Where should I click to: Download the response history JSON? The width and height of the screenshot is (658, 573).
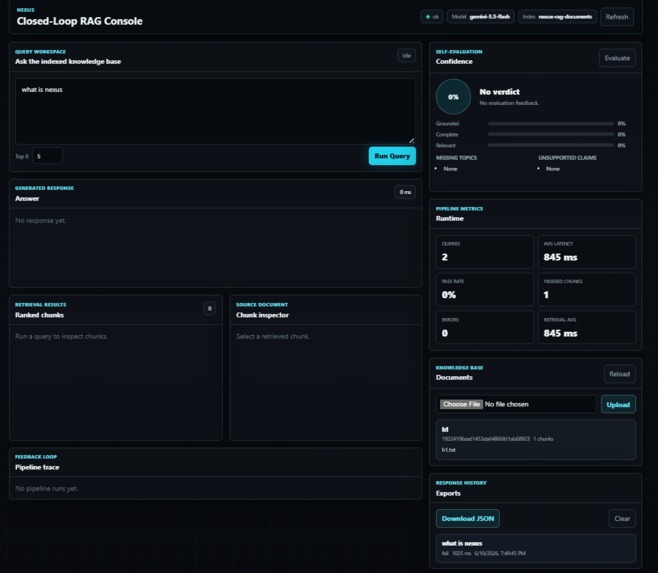click(x=467, y=518)
